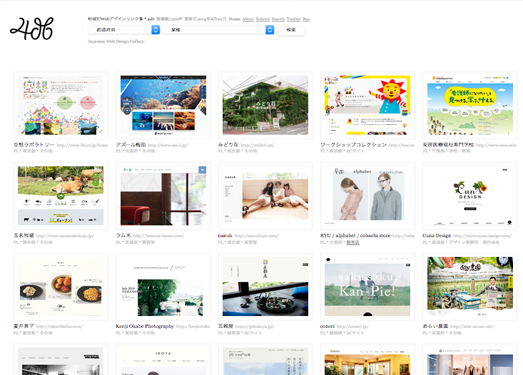
Task: Open the Kenji Okabe Photography thumbnail
Action: (x=163, y=287)
